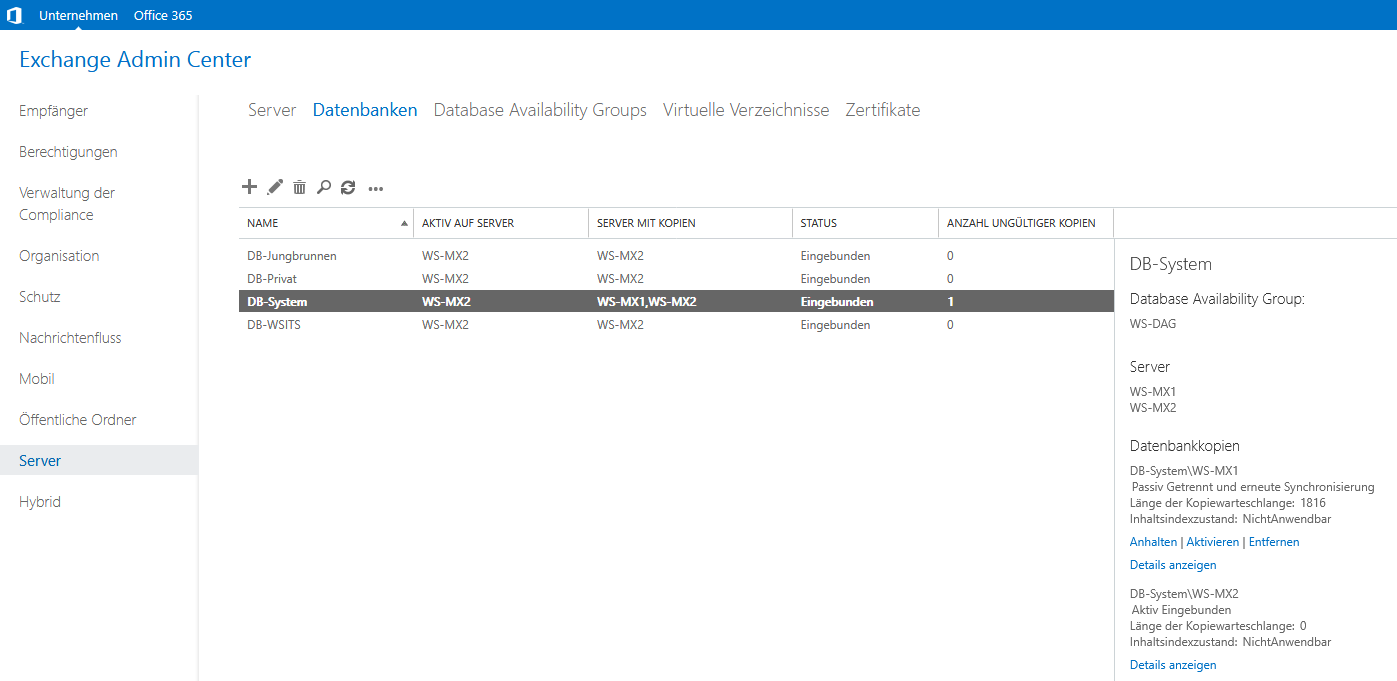
Task: Select the DB-Privat row
Action: pyautogui.click(x=676, y=279)
